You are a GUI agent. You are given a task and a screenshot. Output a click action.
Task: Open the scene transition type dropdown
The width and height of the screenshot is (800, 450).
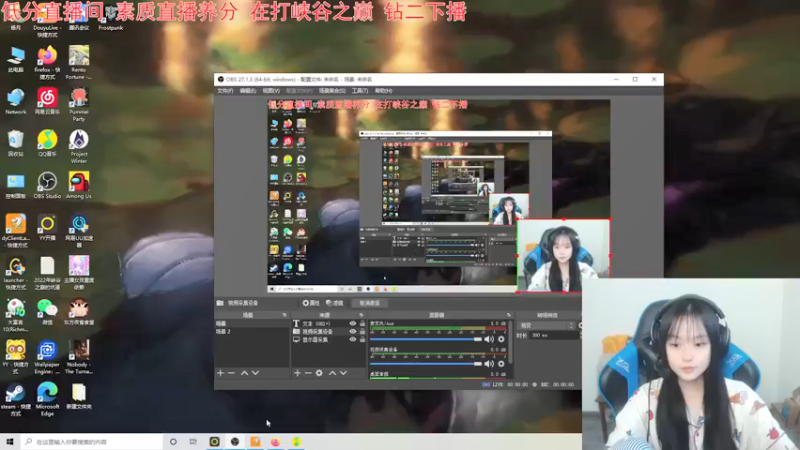[x=546, y=326]
